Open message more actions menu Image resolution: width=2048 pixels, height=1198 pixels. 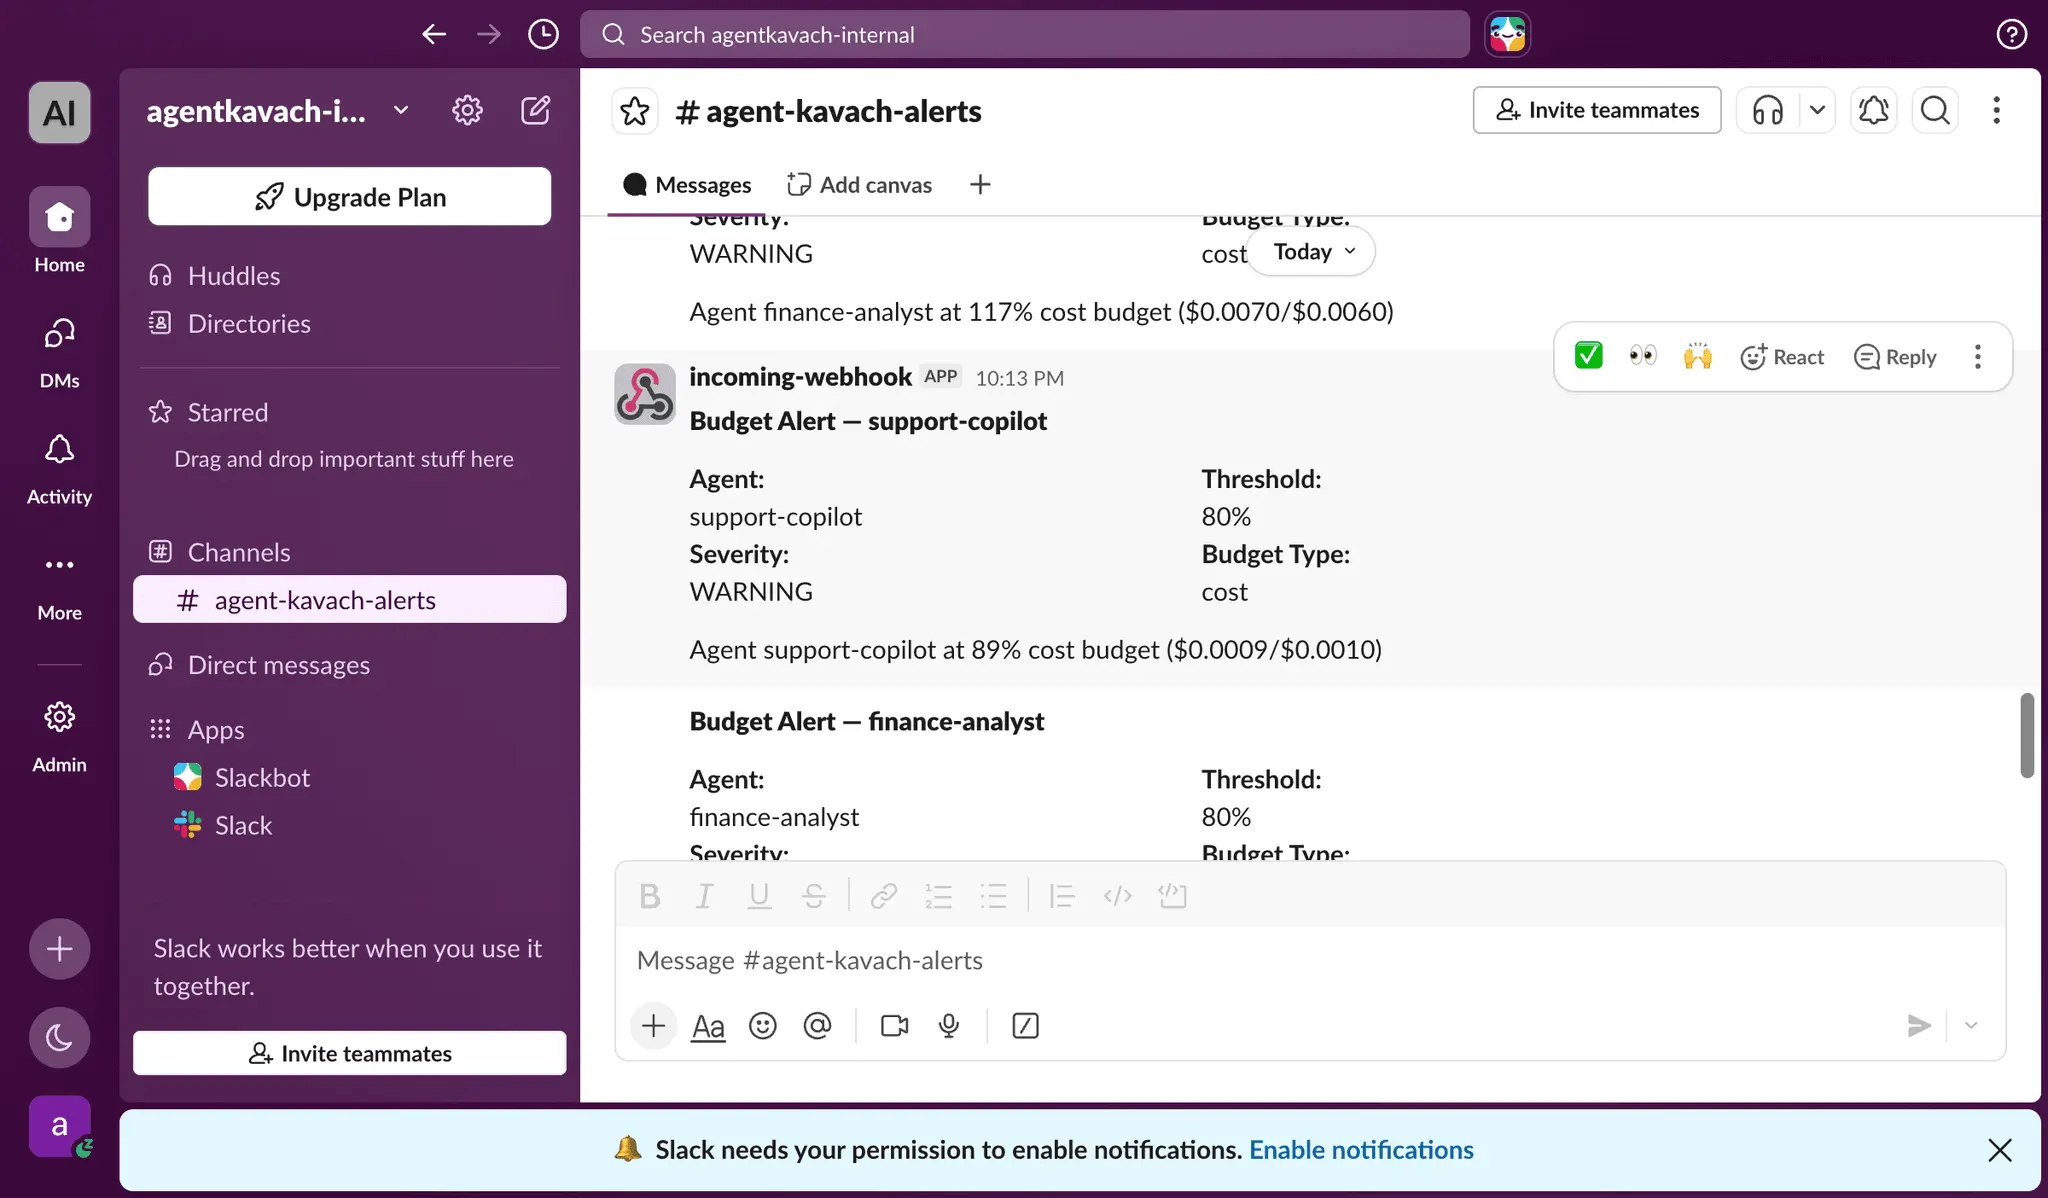point(1977,357)
